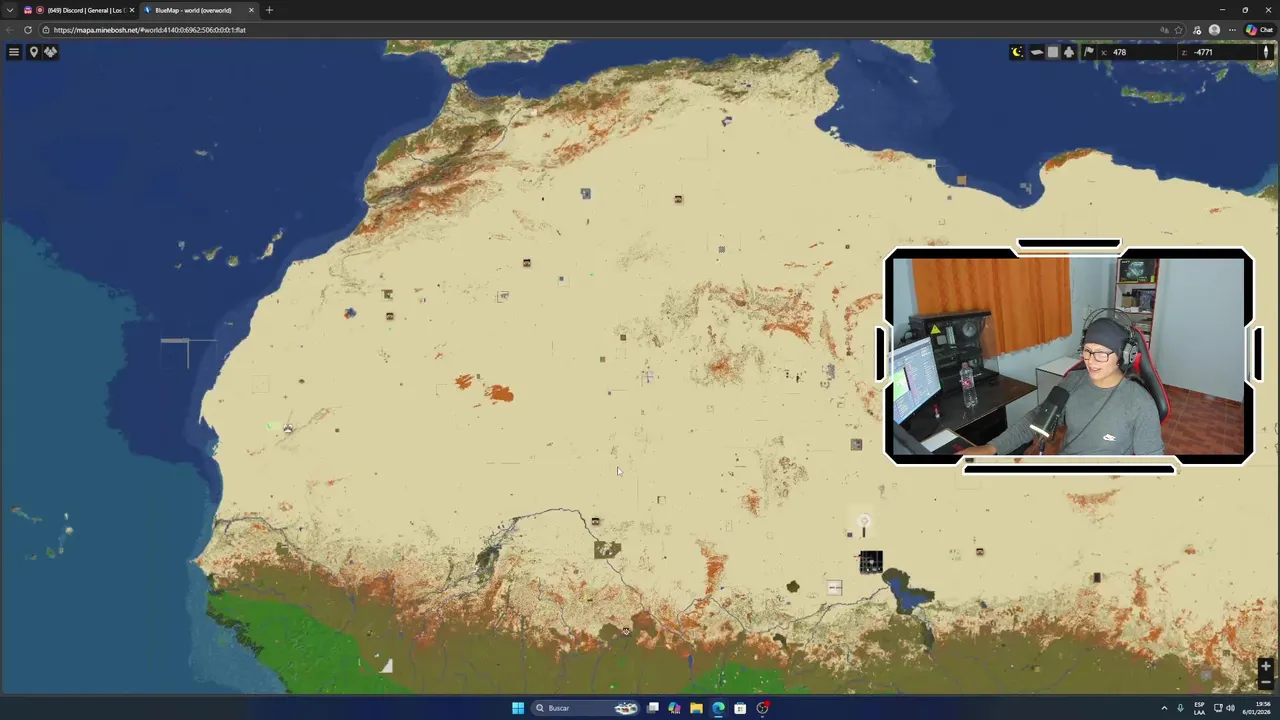This screenshot has height=720, width=1280.
Task: Click the microphone tray icon
Action: coord(1180,708)
